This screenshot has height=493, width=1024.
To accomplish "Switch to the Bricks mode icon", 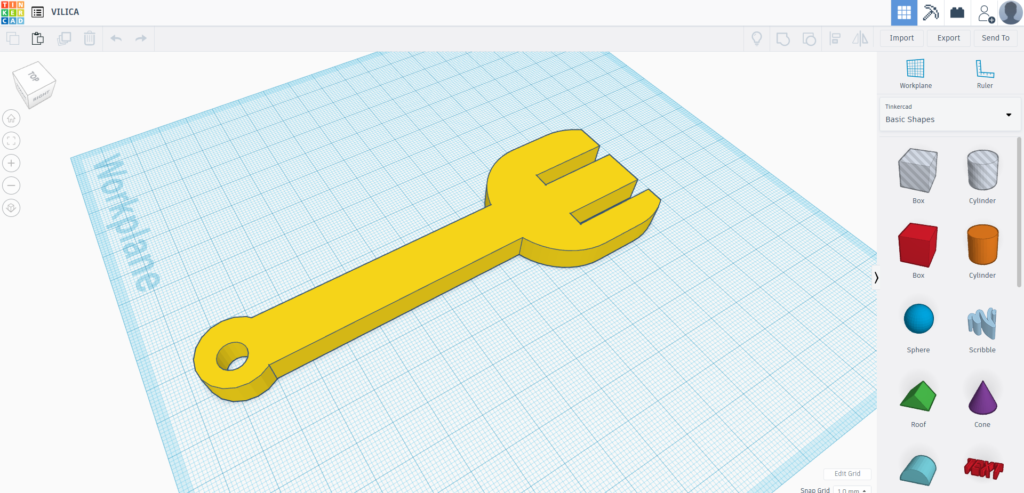I will click(x=957, y=13).
